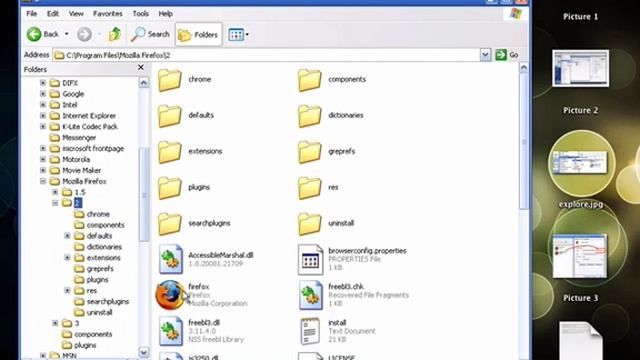
Task: Open the address bar dropdown
Action: (x=485, y=55)
